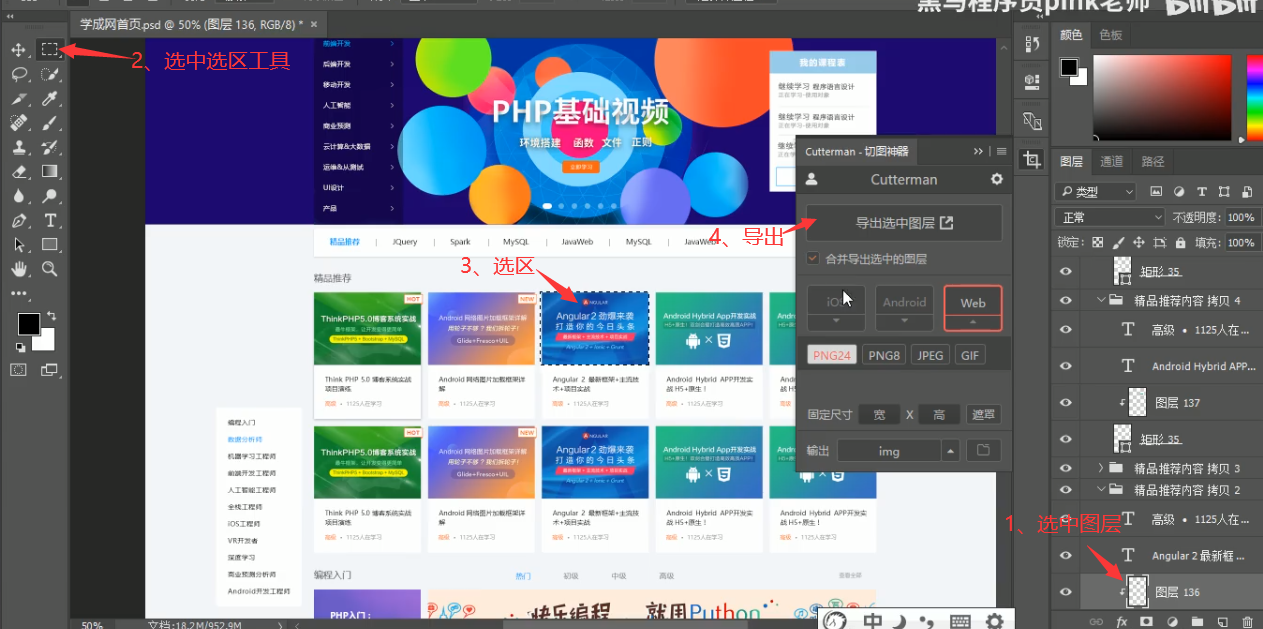
Task: Hide the Angular 2 text layer
Action: [1066, 555]
